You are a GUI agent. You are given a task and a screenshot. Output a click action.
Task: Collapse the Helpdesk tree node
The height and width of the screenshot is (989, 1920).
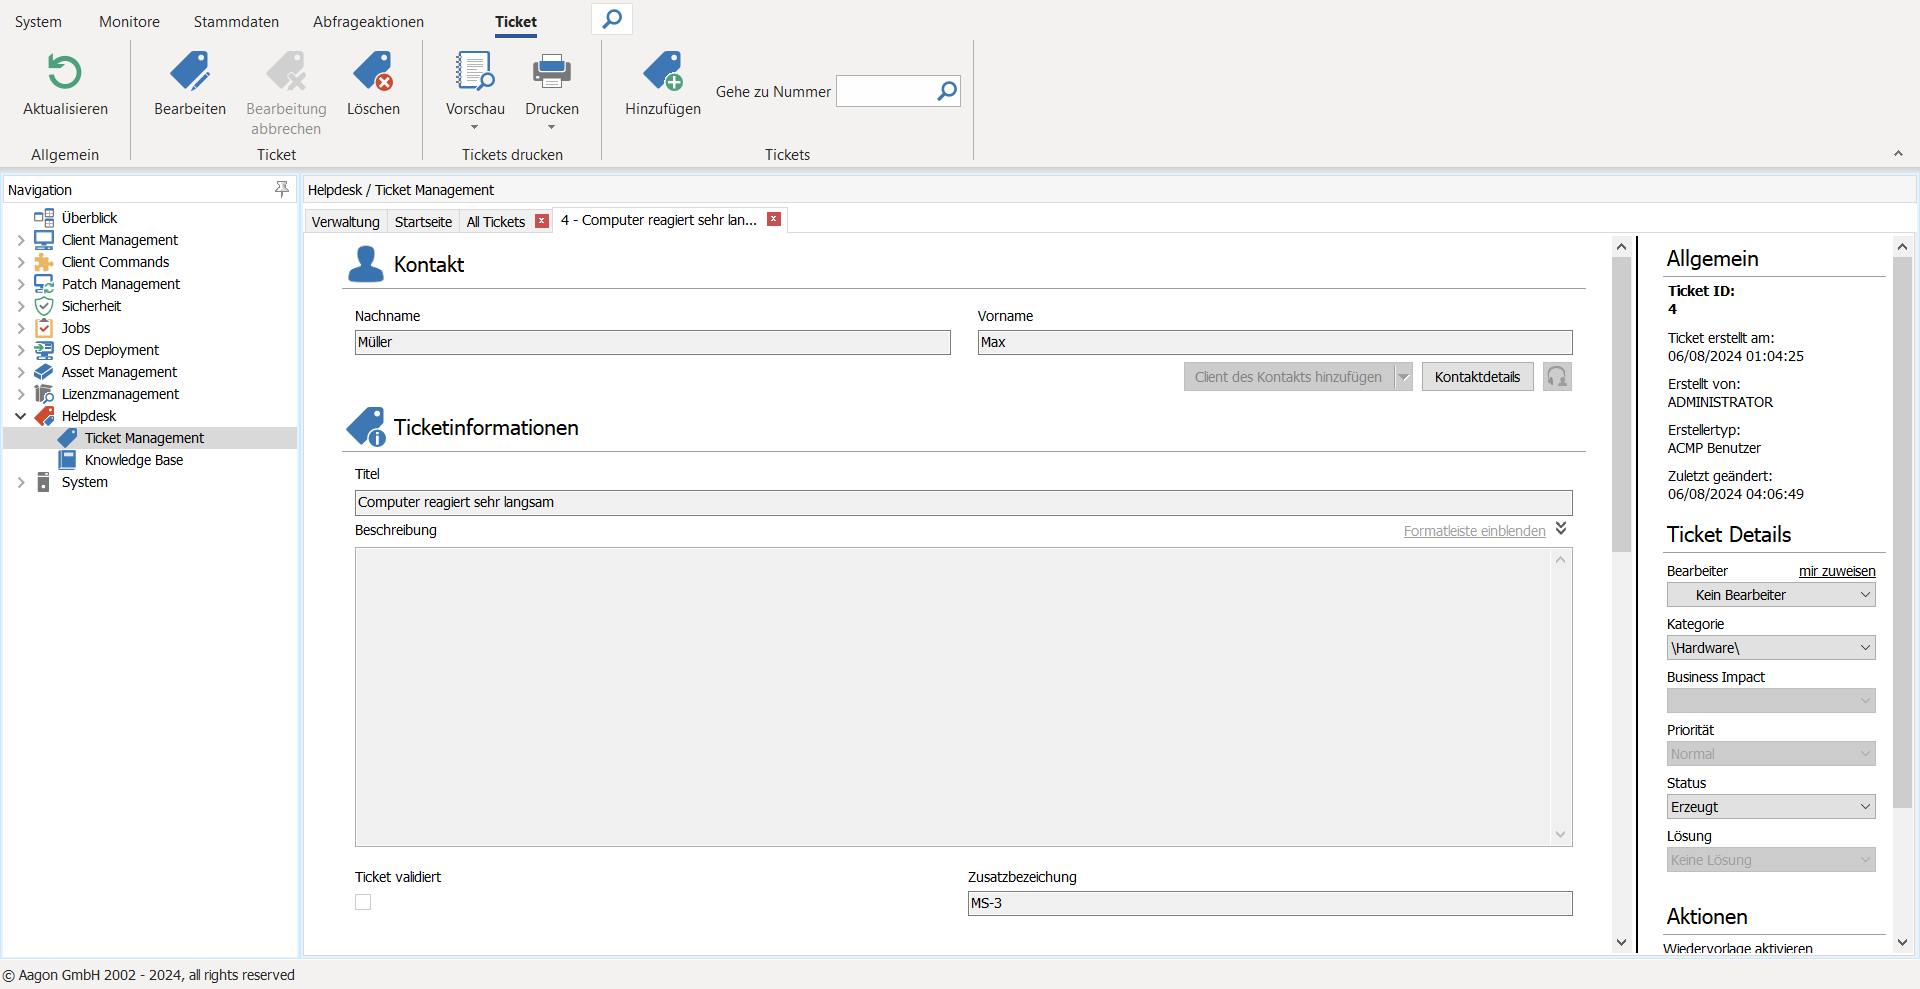point(21,416)
